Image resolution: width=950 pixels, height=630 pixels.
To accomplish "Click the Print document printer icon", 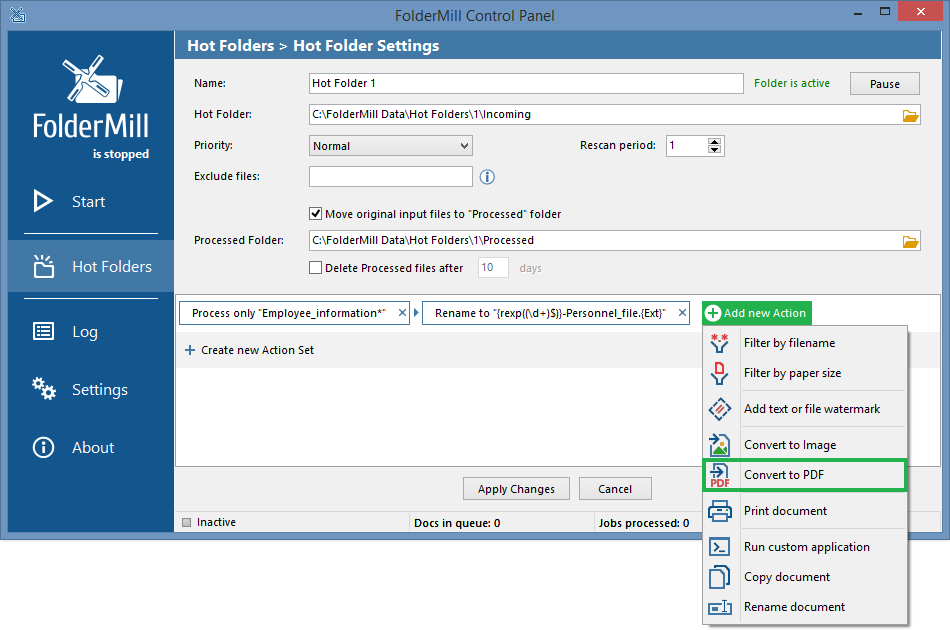I will pyautogui.click(x=719, y=511).
